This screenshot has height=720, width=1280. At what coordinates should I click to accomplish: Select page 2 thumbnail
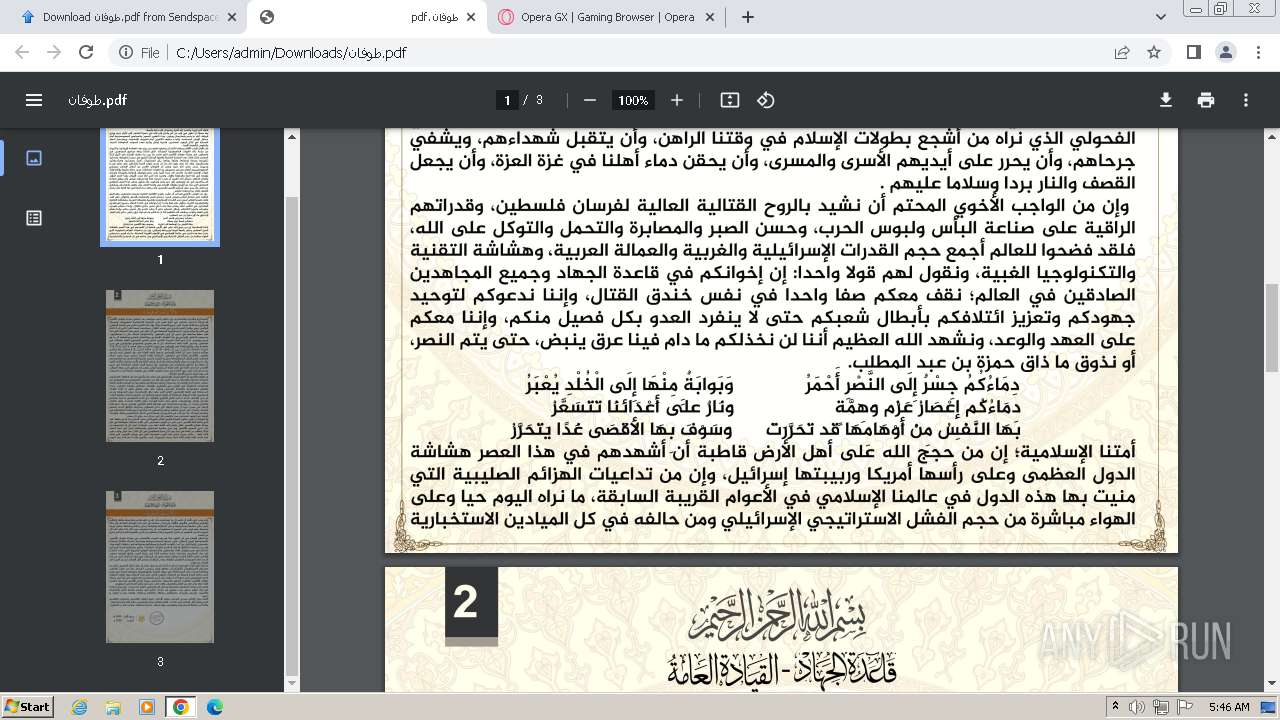point(160,366)
